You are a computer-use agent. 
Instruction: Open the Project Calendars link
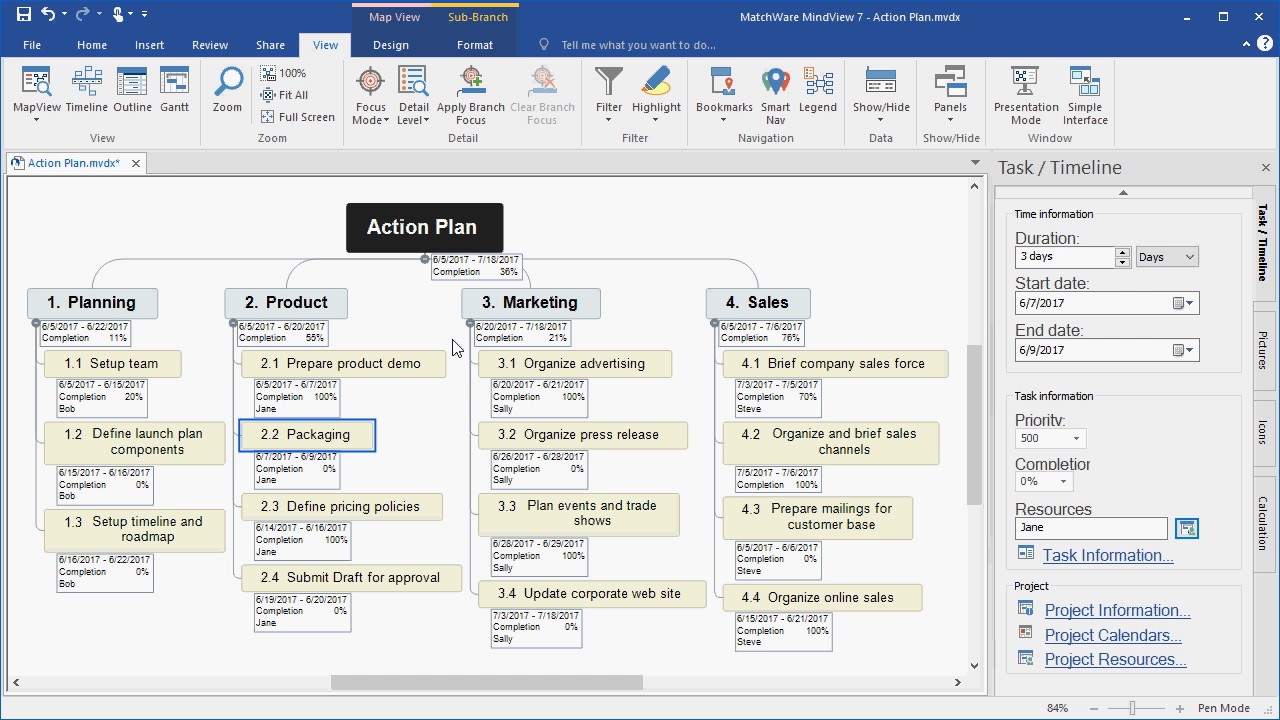tap(1113, 635)
